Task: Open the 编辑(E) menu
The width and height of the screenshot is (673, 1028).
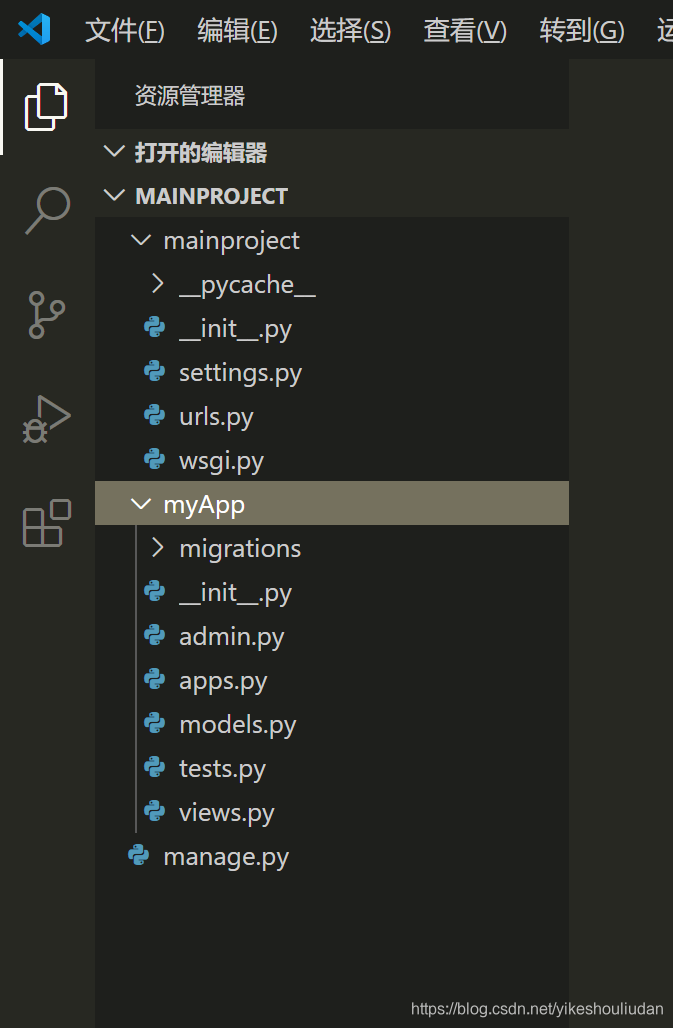Action: pyautogui.click(x=237, y=30)
